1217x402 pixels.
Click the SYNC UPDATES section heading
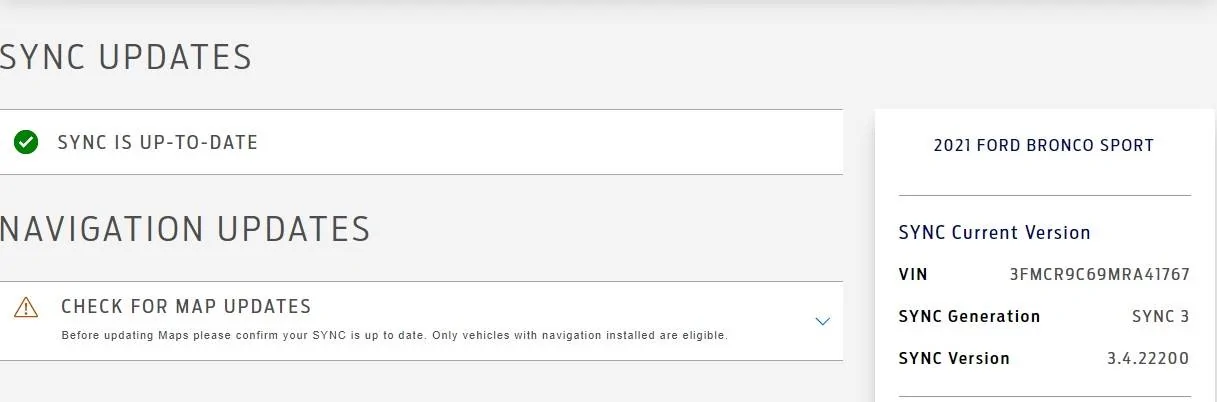(x=126, y=57)
